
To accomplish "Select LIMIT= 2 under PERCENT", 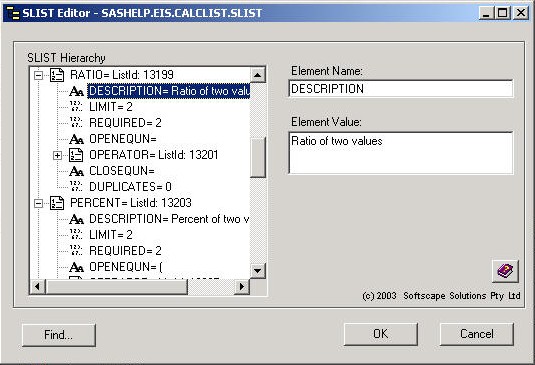I will (111, 235).
